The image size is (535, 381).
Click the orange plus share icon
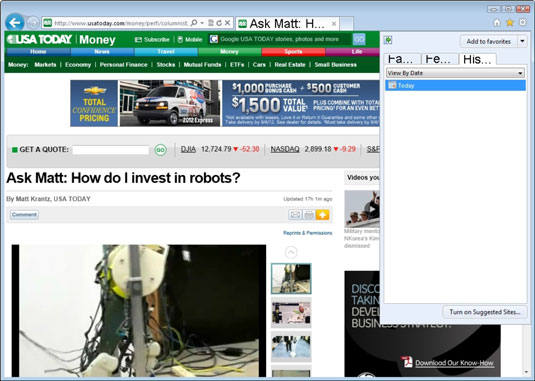tap(322, 215)
